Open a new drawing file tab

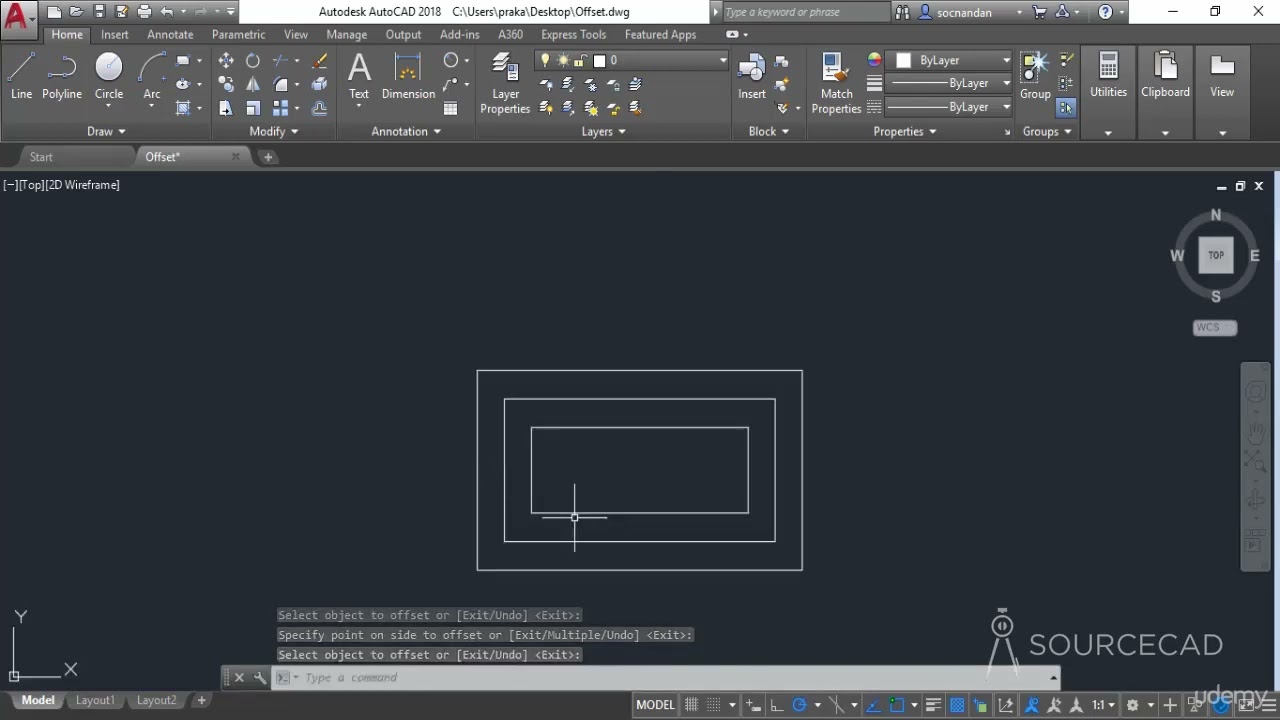pyautogui.click(x=267, y=157)
